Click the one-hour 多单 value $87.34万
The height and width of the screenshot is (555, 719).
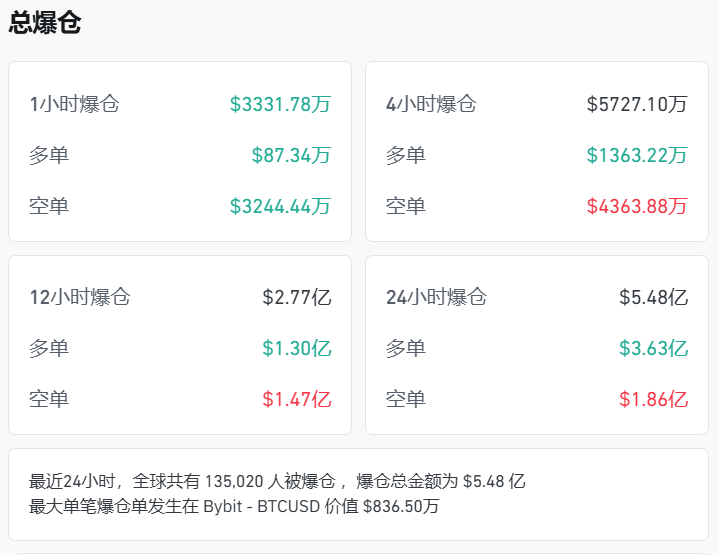pos(291,155)
